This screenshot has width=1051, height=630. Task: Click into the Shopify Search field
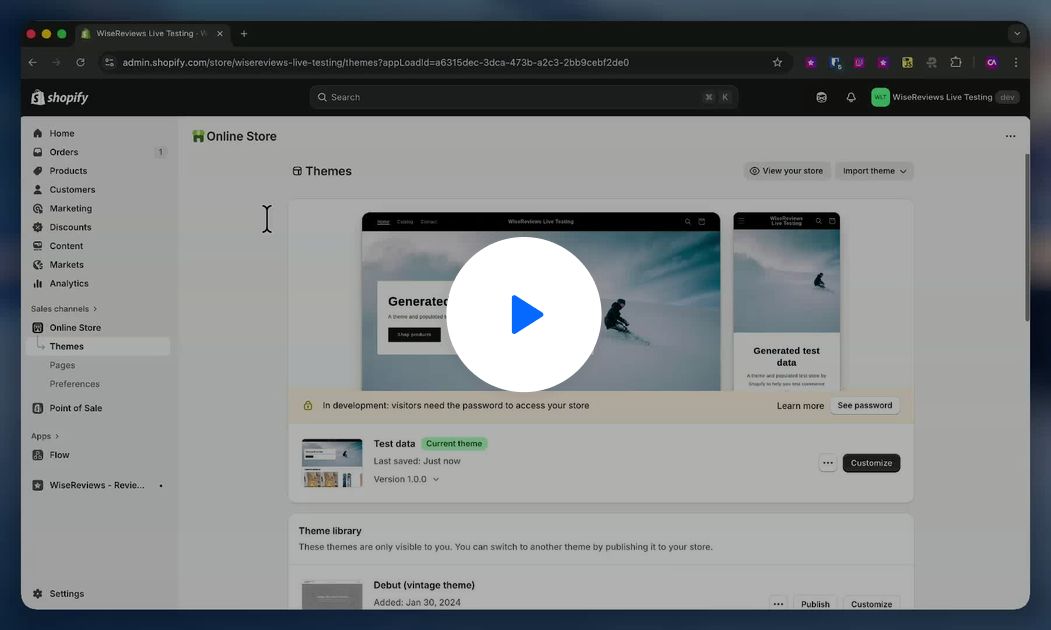tap(523, 97)
